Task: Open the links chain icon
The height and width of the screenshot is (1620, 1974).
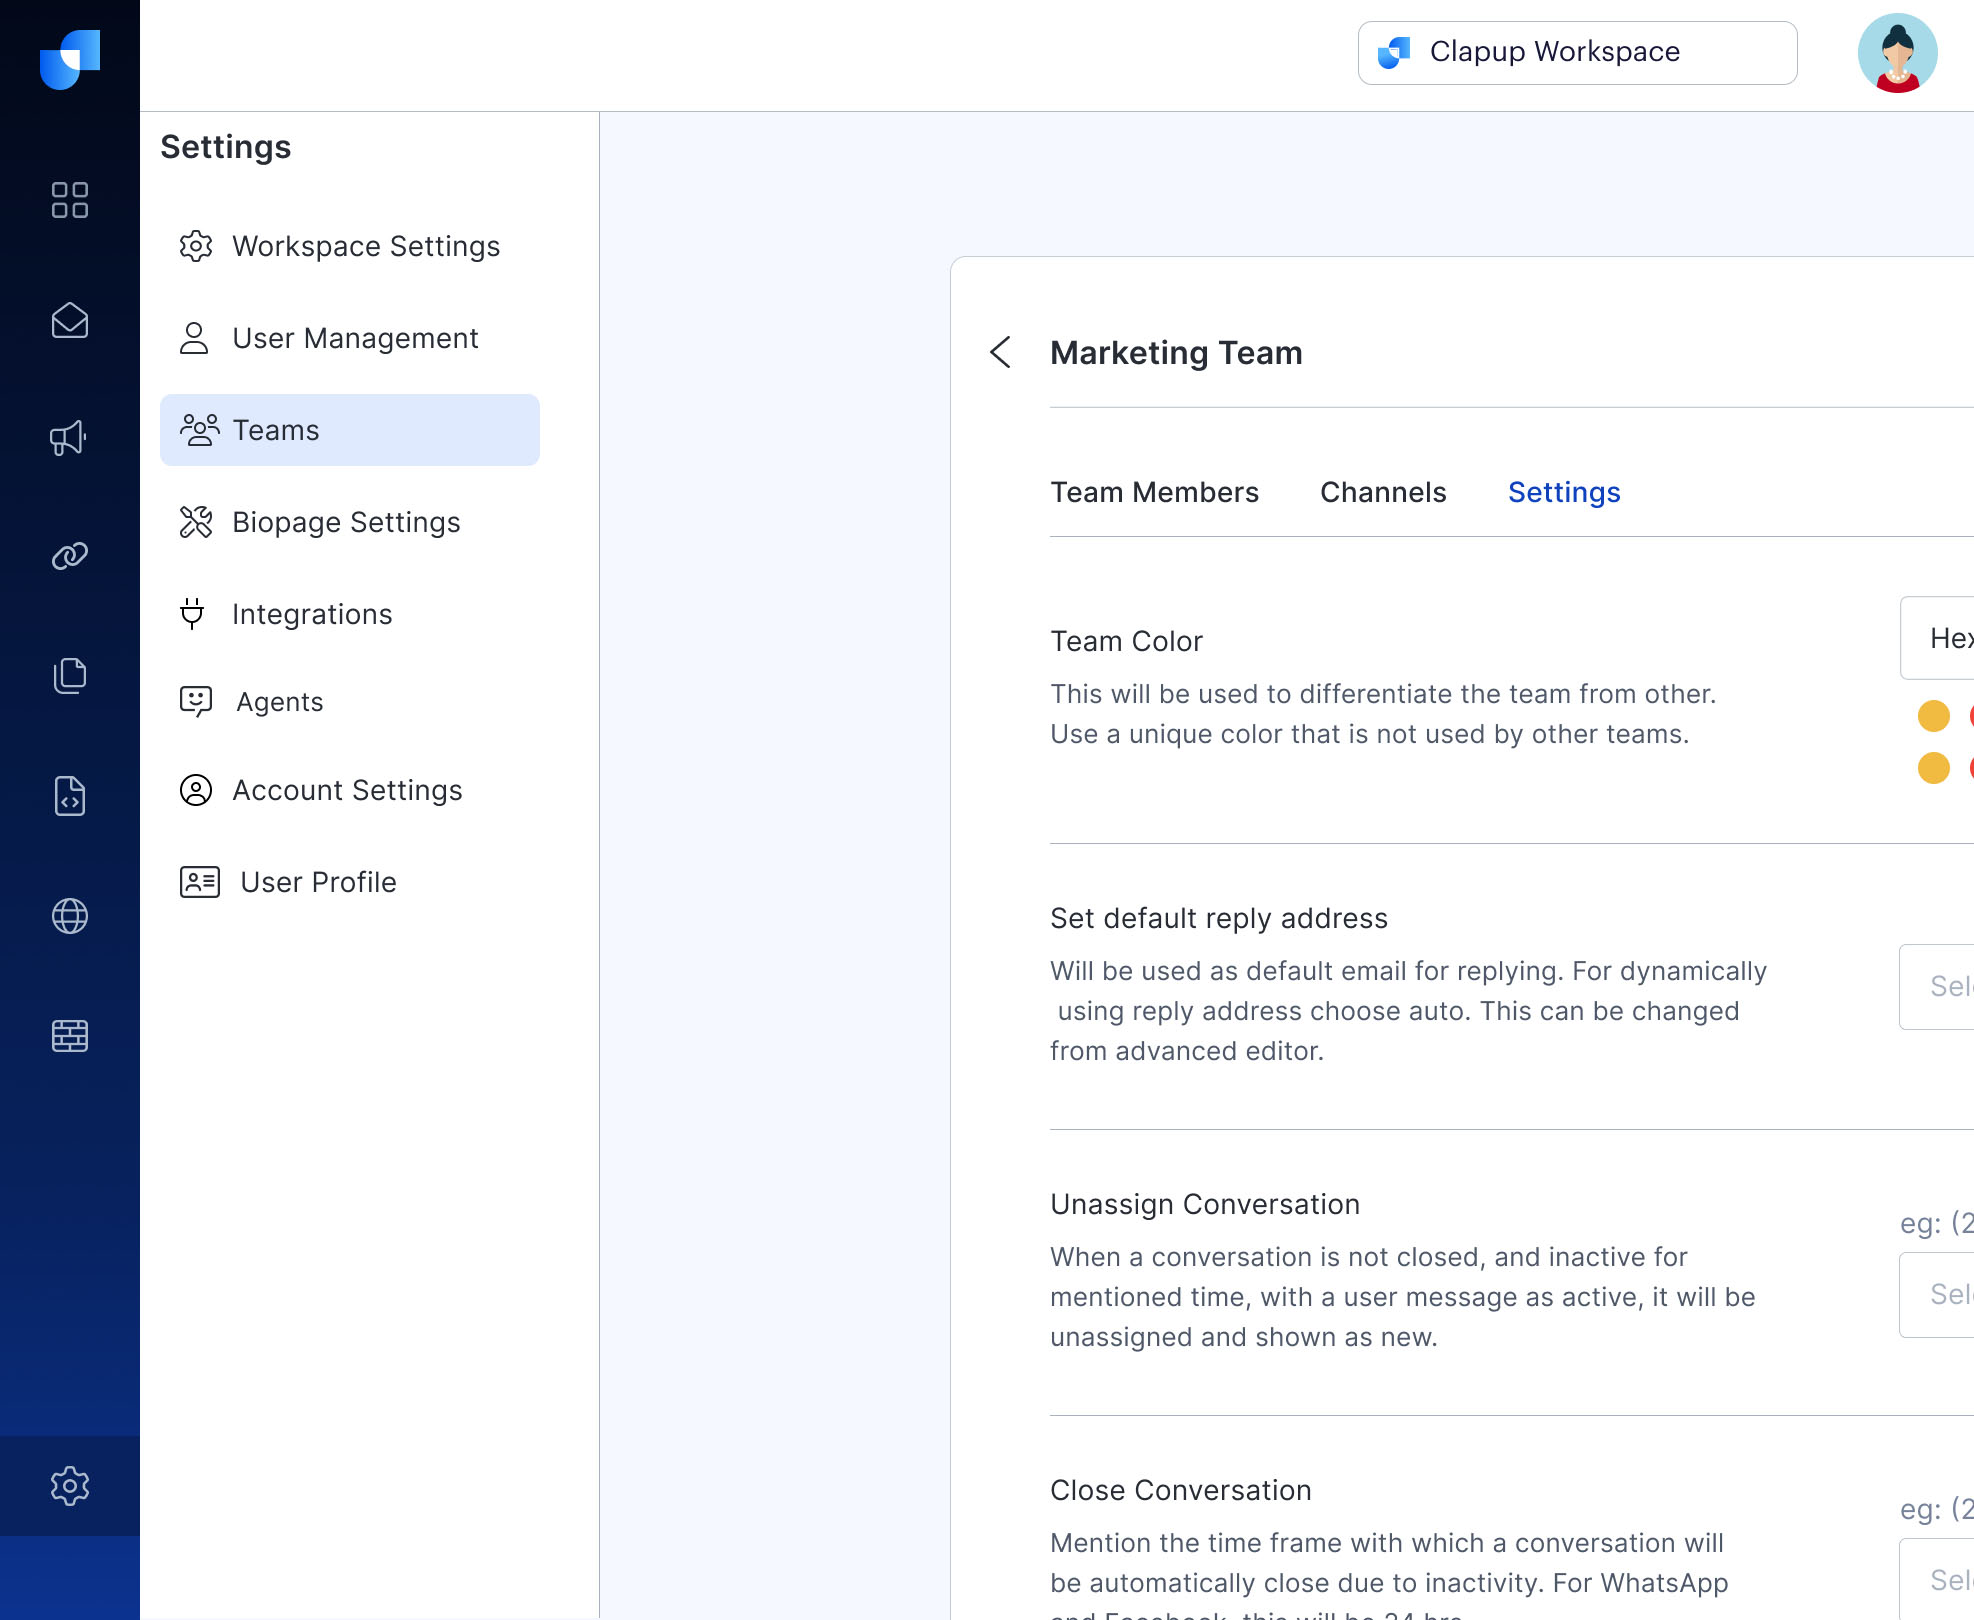Action: click(70, 556)
